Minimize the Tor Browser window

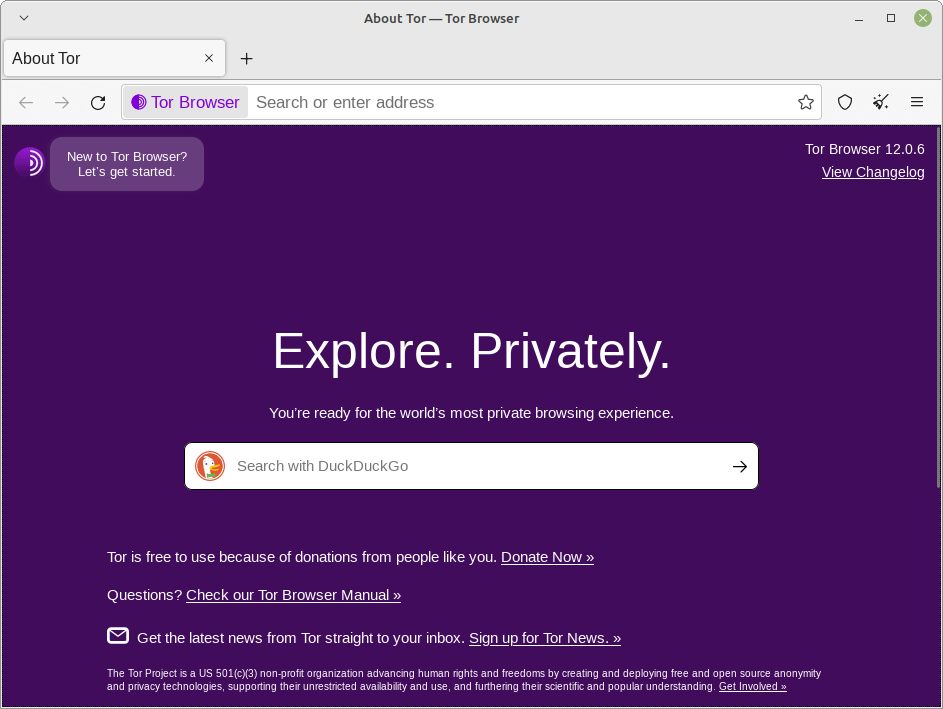click(x=859, y=19)
